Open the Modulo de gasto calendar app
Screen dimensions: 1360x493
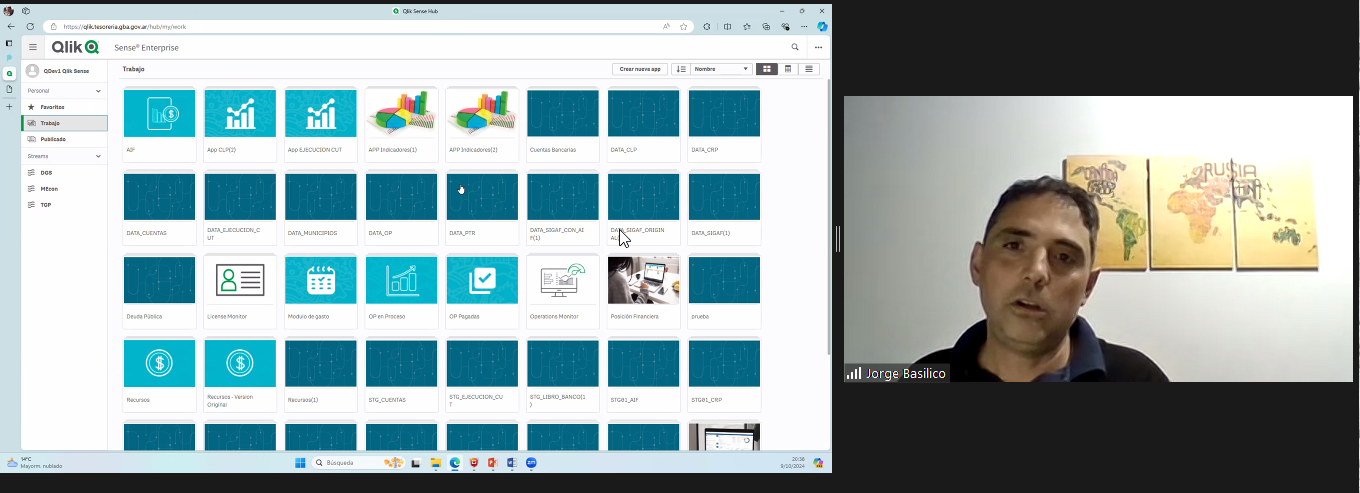[321, 281]
